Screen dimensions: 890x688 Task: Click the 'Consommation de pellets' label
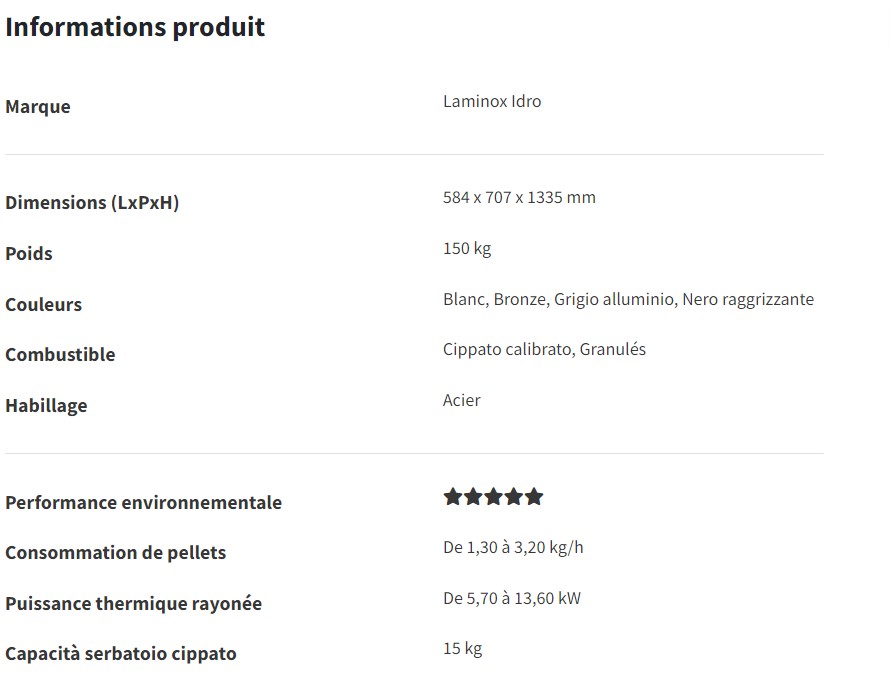(x=116, y=553)
